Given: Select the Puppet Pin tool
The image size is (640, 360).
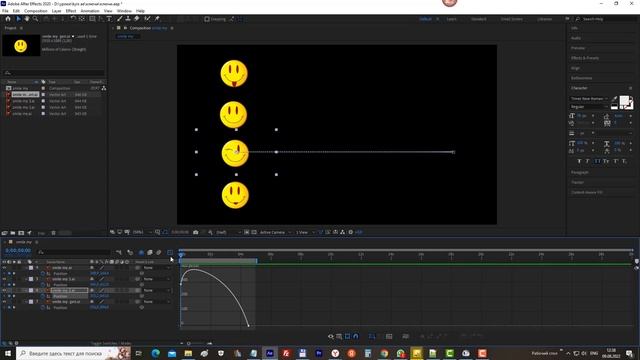Looking at the screenshot, I should (x=157, y=19).
